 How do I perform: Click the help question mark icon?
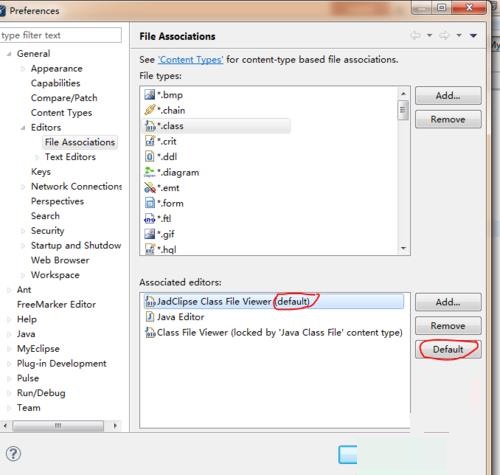click(x=13, y=454)
